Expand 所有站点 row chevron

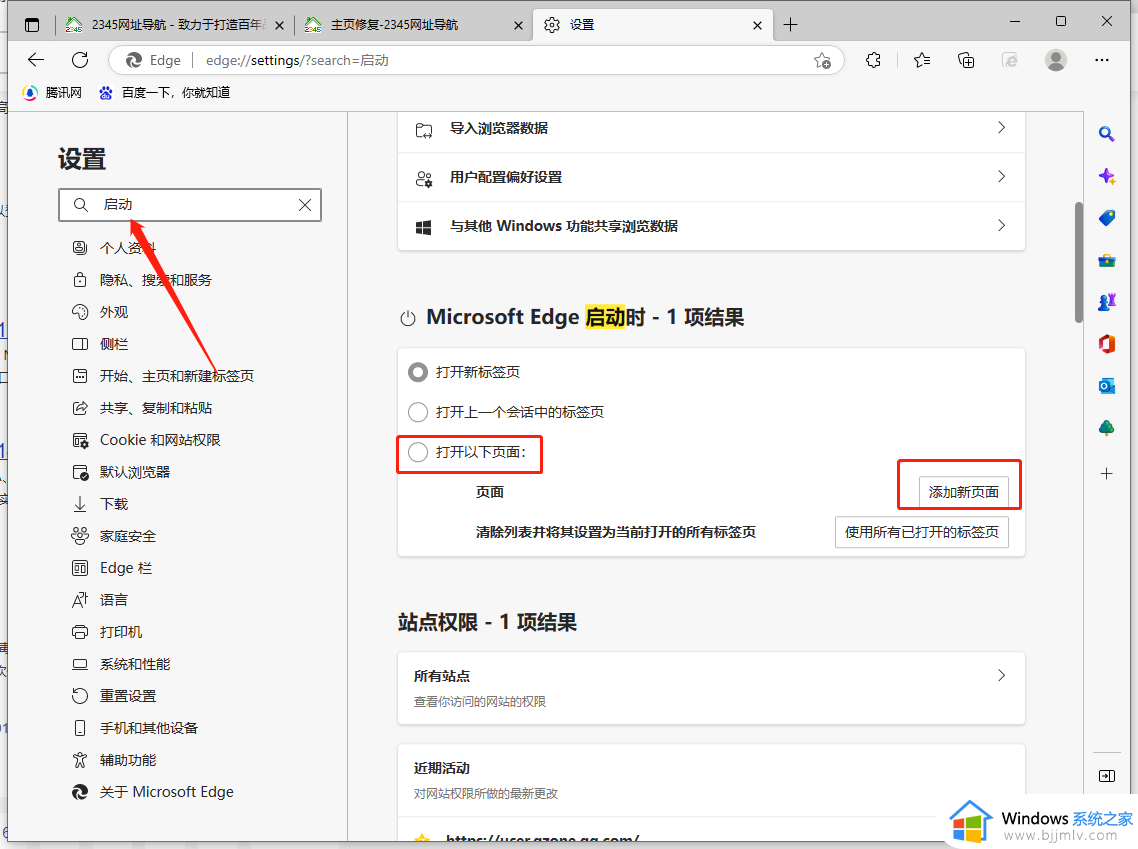1002,676
